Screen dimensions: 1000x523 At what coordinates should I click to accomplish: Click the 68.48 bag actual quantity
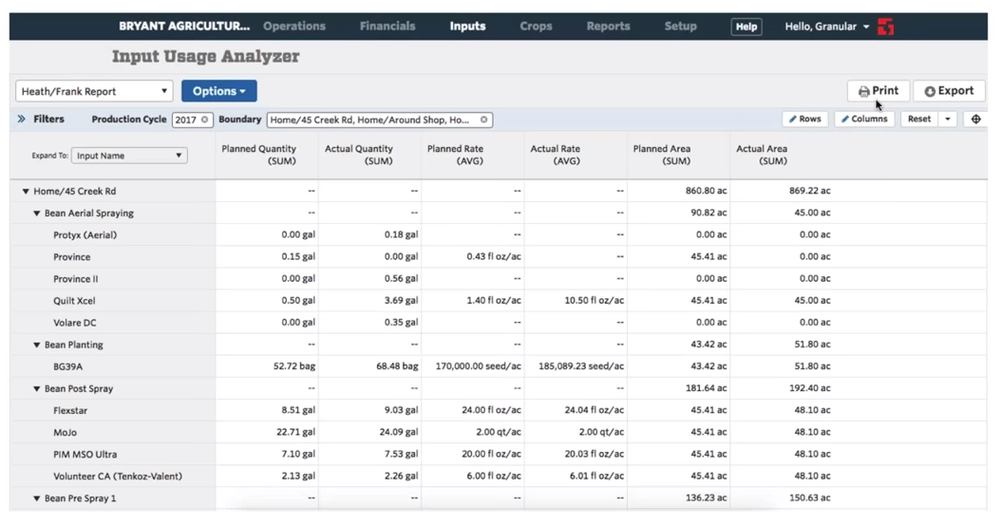pyautogui.click(x=397, y=367)
